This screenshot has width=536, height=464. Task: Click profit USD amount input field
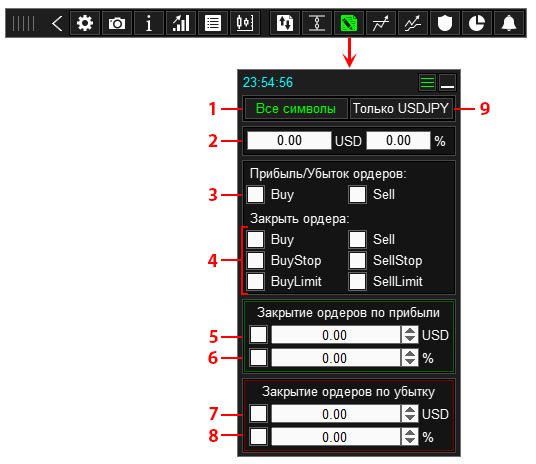click(336, 335)
